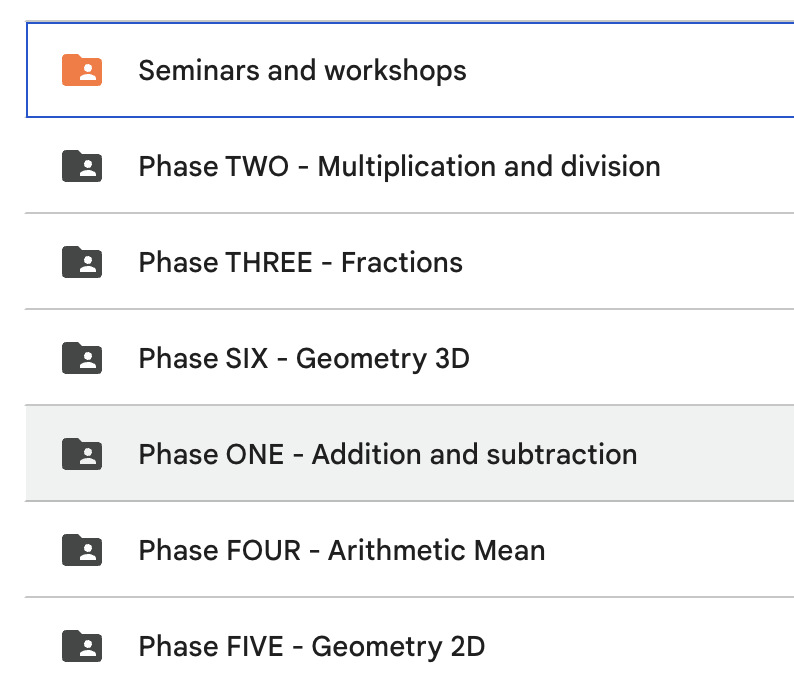Select Phase FIVE - Geometry 2D folder name

click(312, 647)
